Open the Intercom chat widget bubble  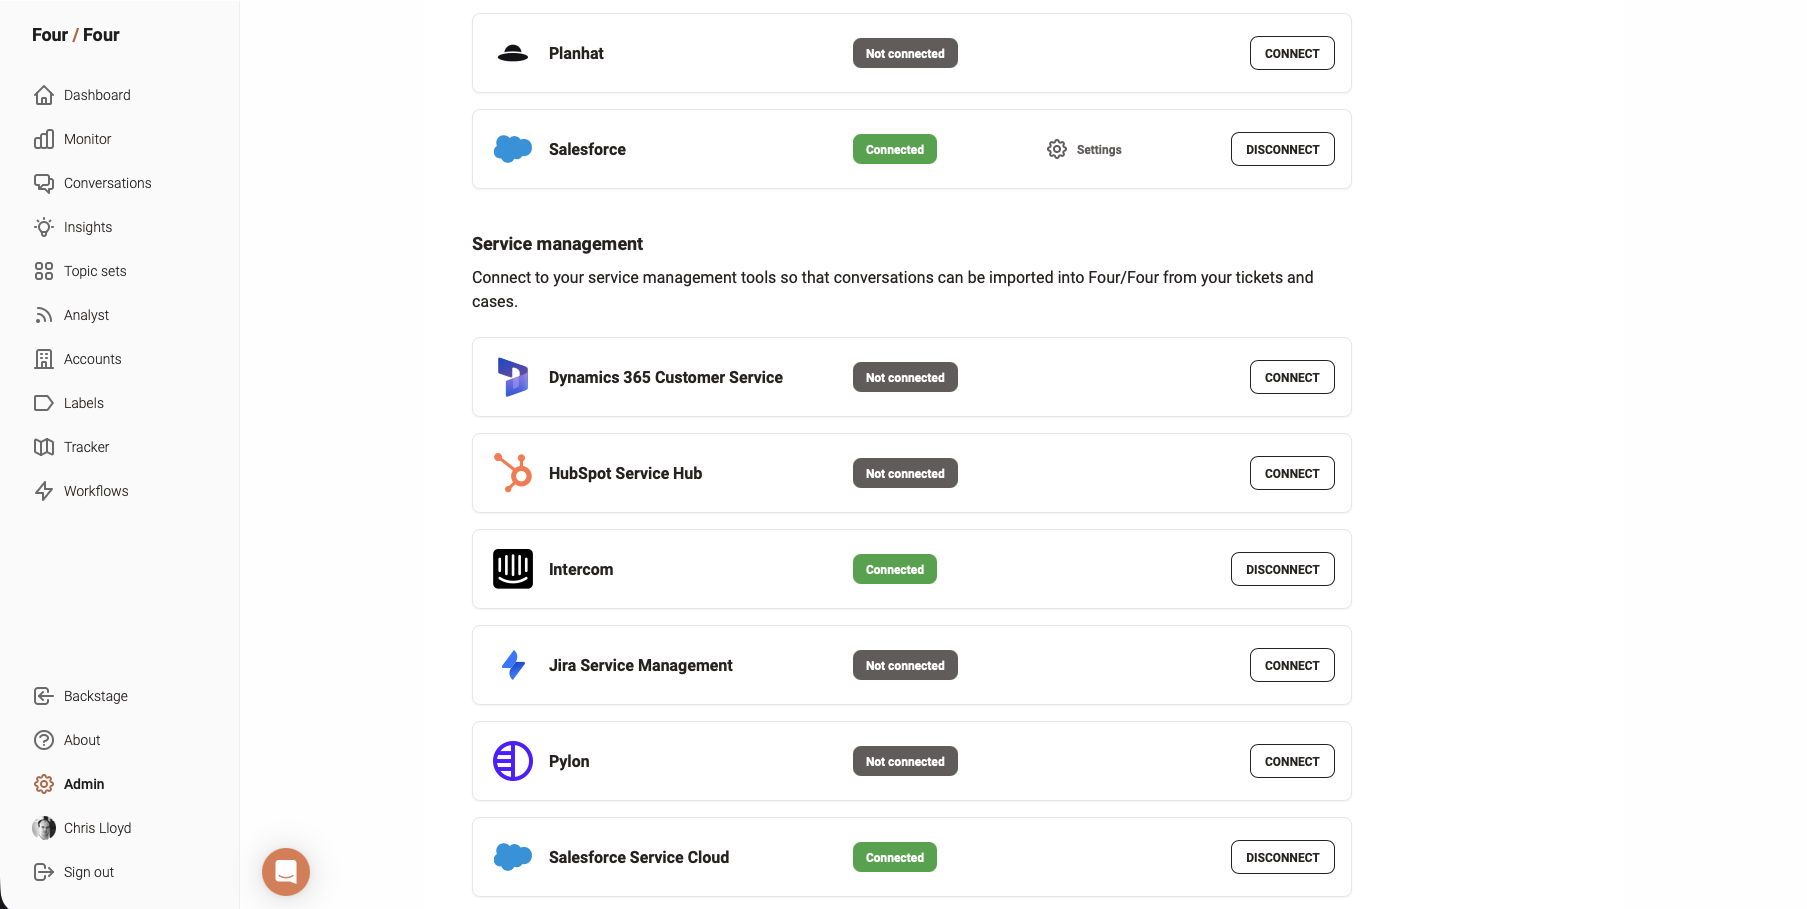point(286,872)
